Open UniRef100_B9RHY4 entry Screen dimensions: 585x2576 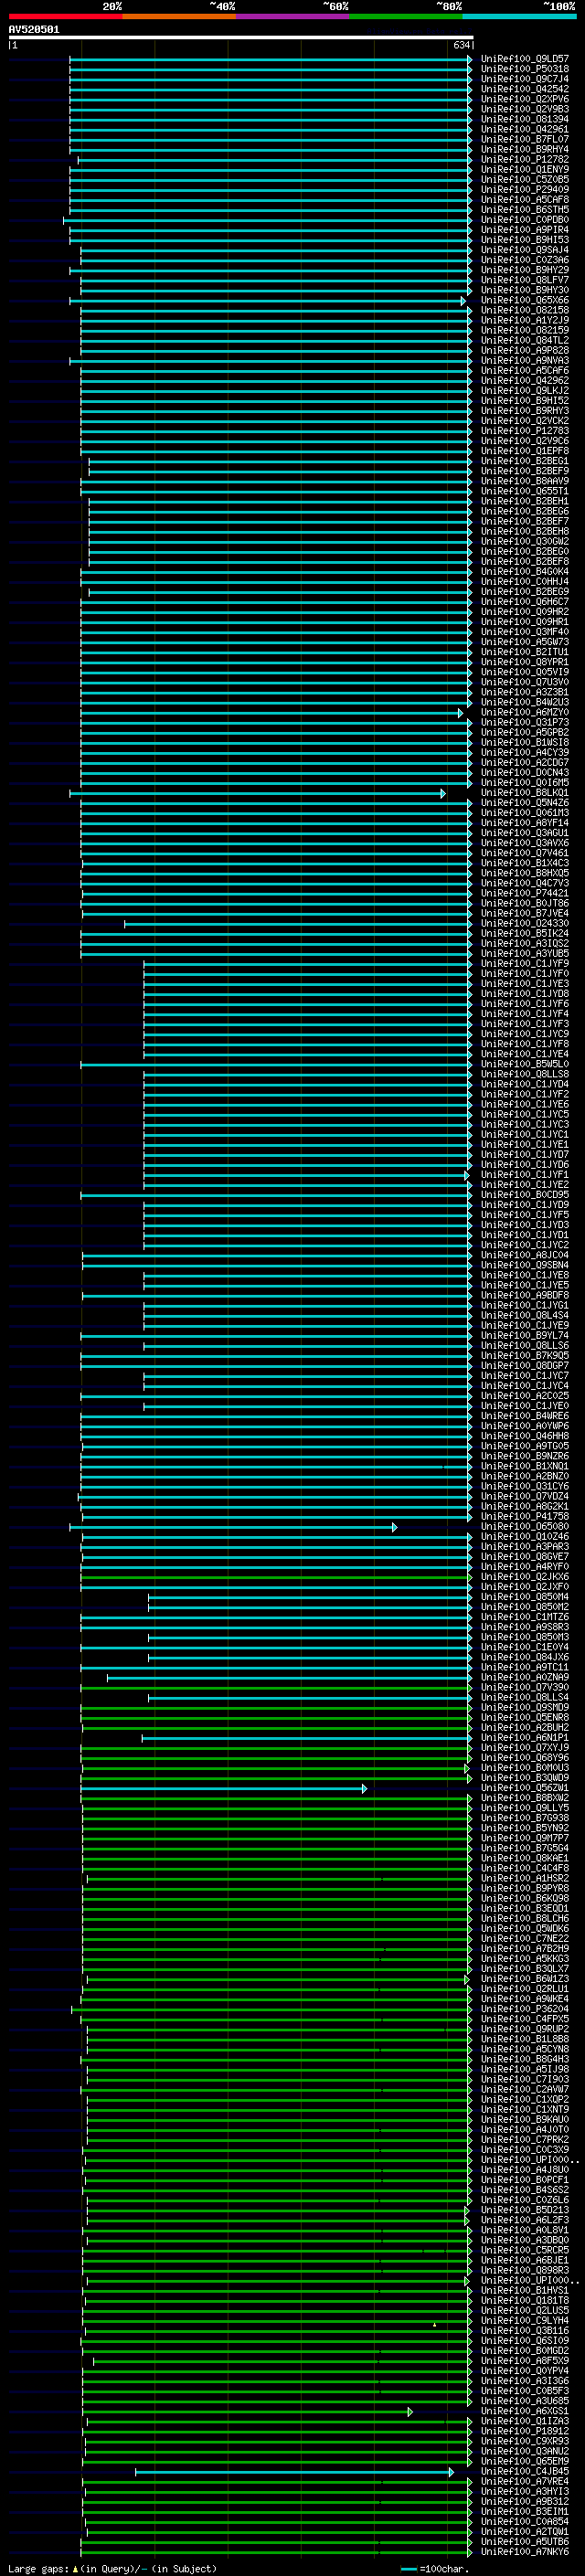point(524,149)
